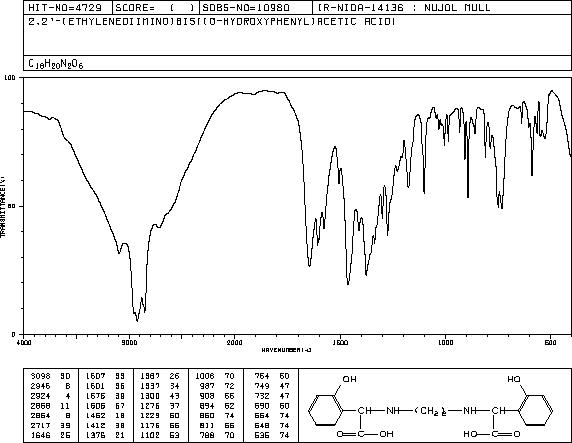The height and width of the screenshot is (443, 572).
Task: Select the compound name 2,2'-(ETHYLENEDIIMINO)BIS line
Action: click(x=212, y=22)
